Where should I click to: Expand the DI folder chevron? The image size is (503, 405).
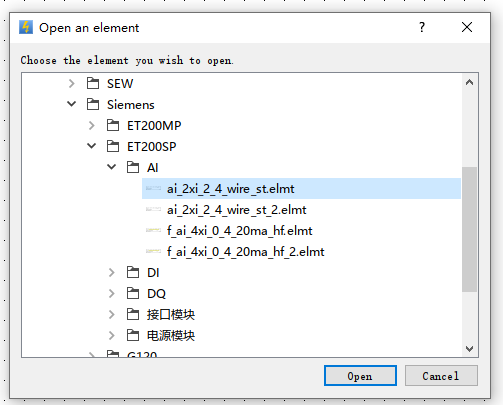(x=111, y=273)
